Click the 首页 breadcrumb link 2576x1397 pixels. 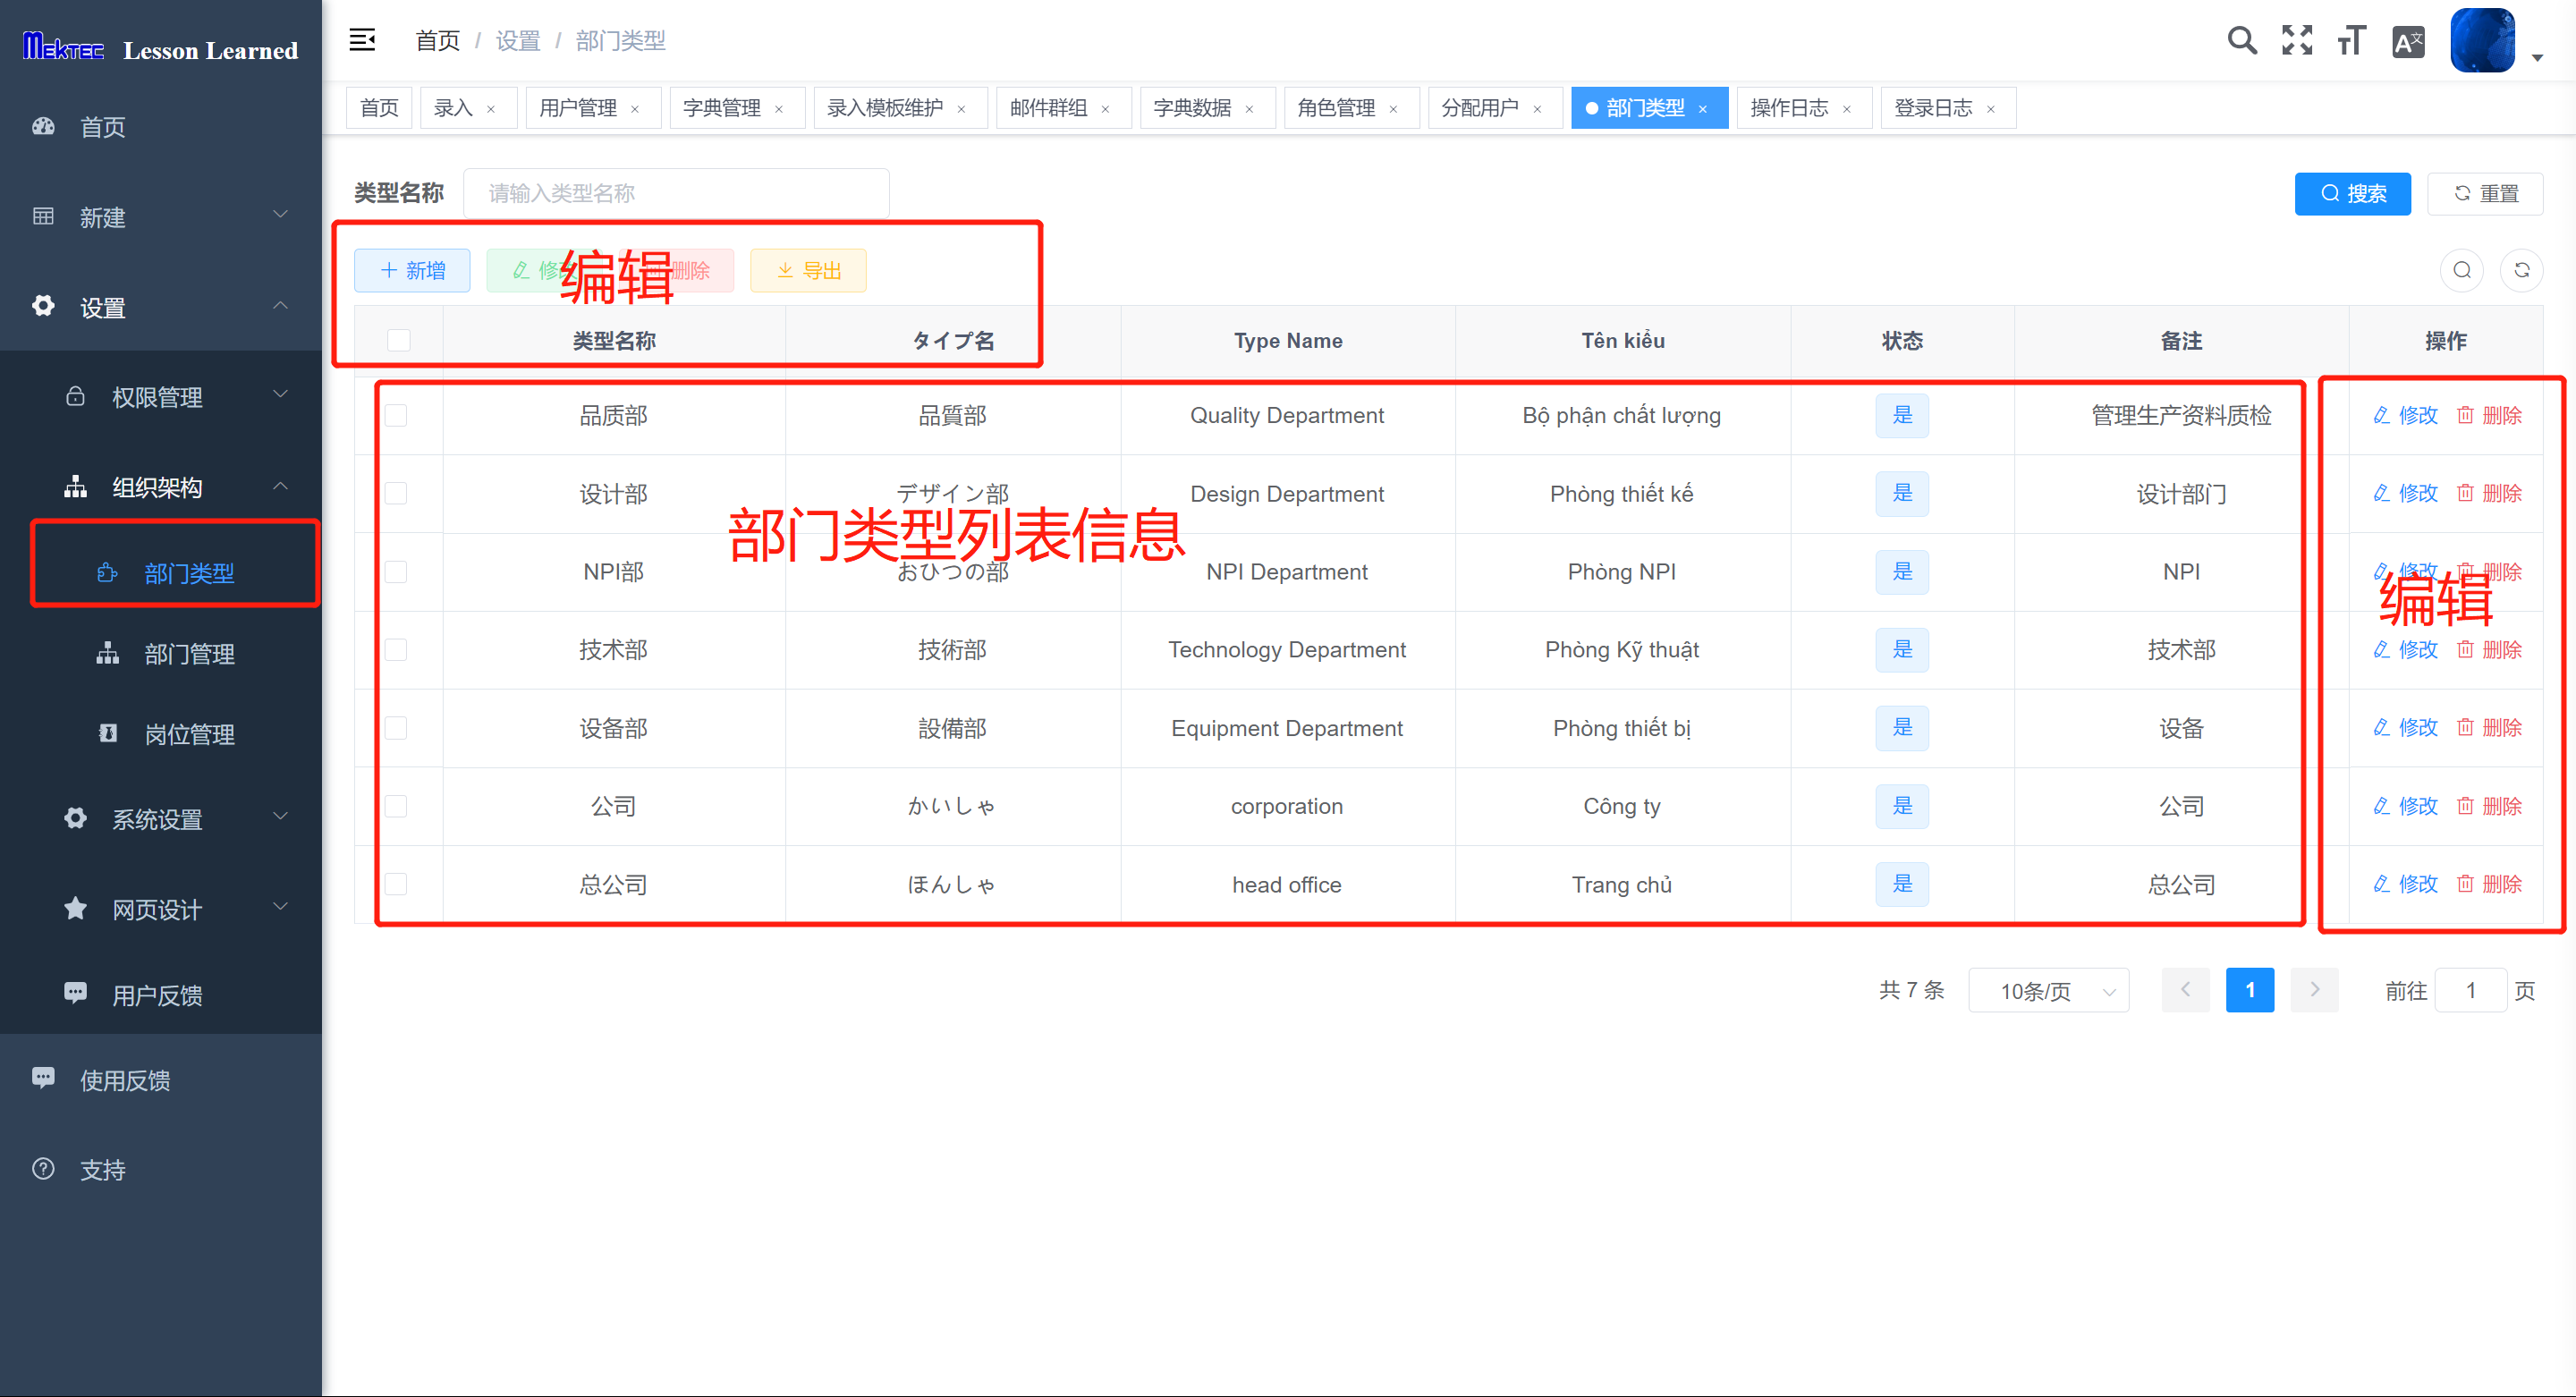(437, 40)
